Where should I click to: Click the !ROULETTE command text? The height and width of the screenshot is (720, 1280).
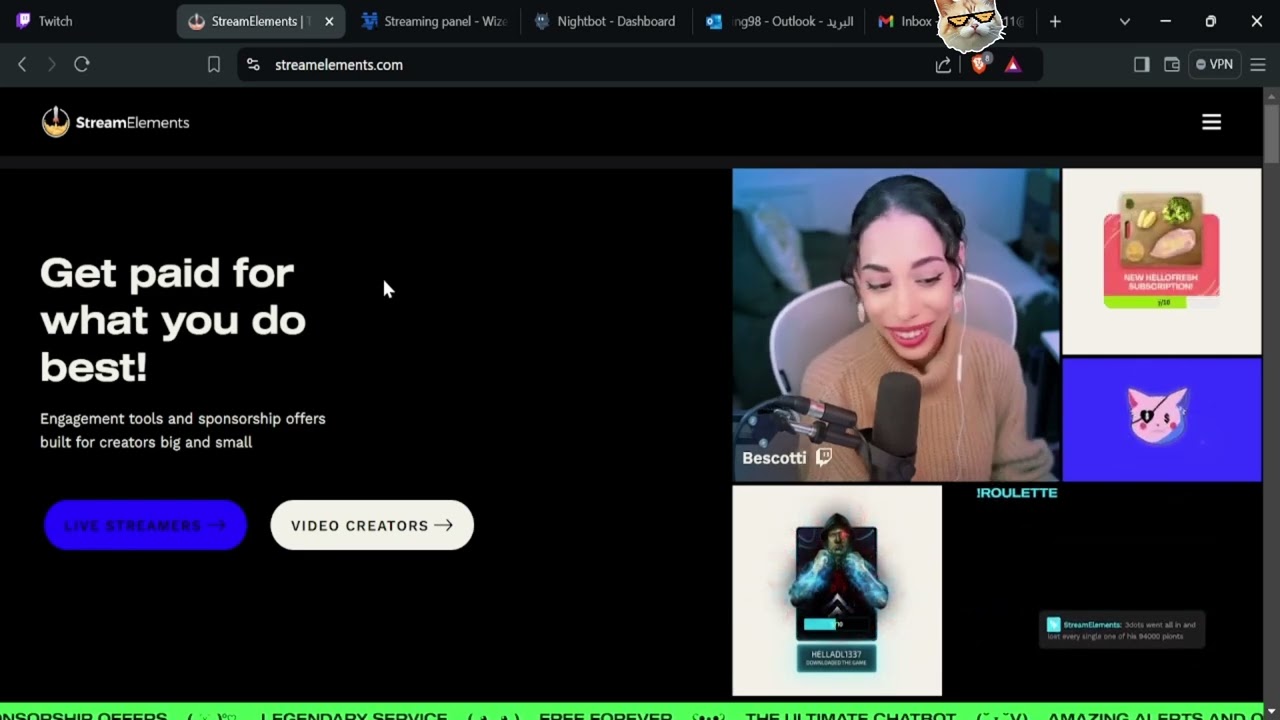coord(1017,493)
